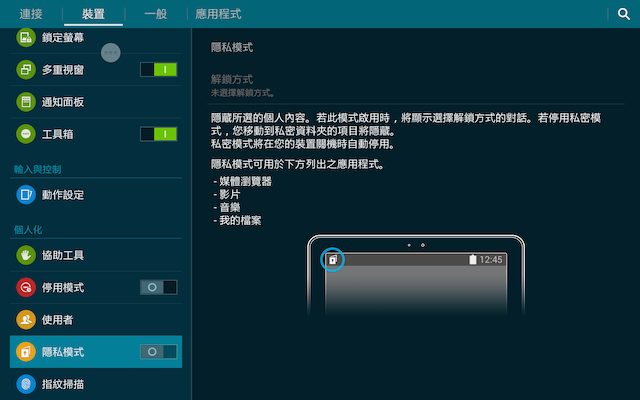Screen dimensions: 640x400
Task: Click the 我的檔案 list entry
Action: tap(237, 221)
